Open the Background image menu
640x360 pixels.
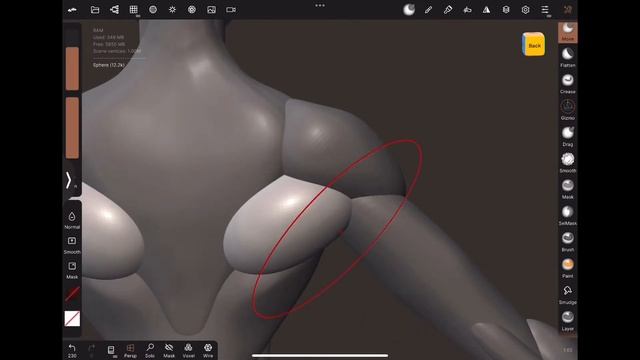click(x=211, y=10)
